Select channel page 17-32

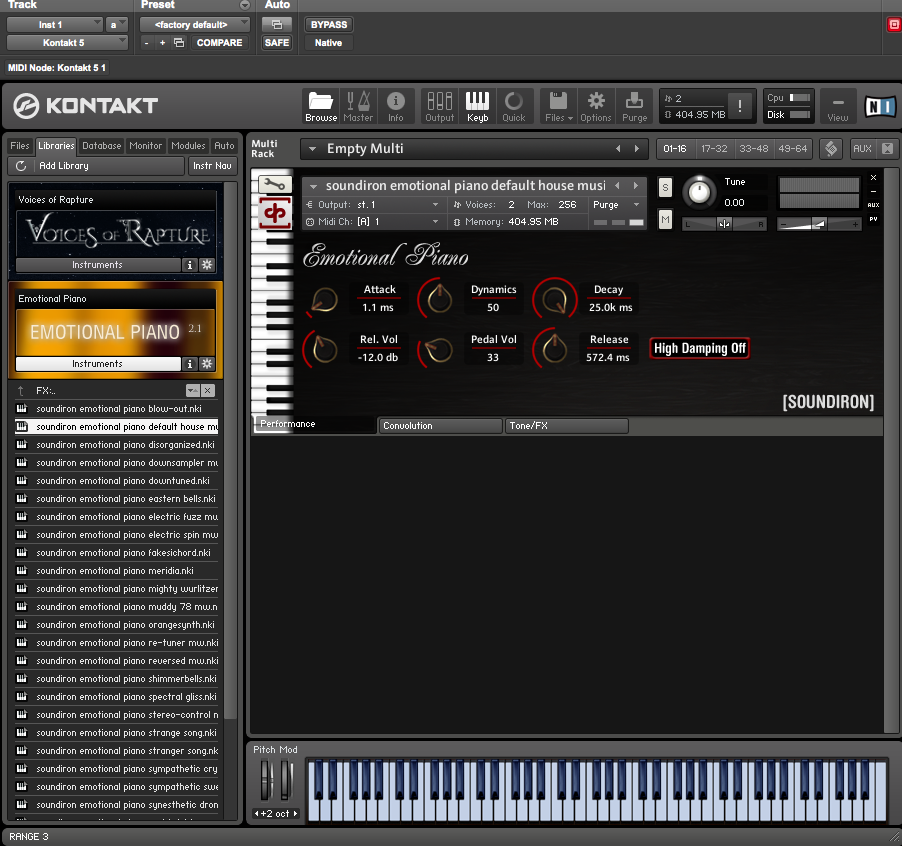(x=714, y=148)
